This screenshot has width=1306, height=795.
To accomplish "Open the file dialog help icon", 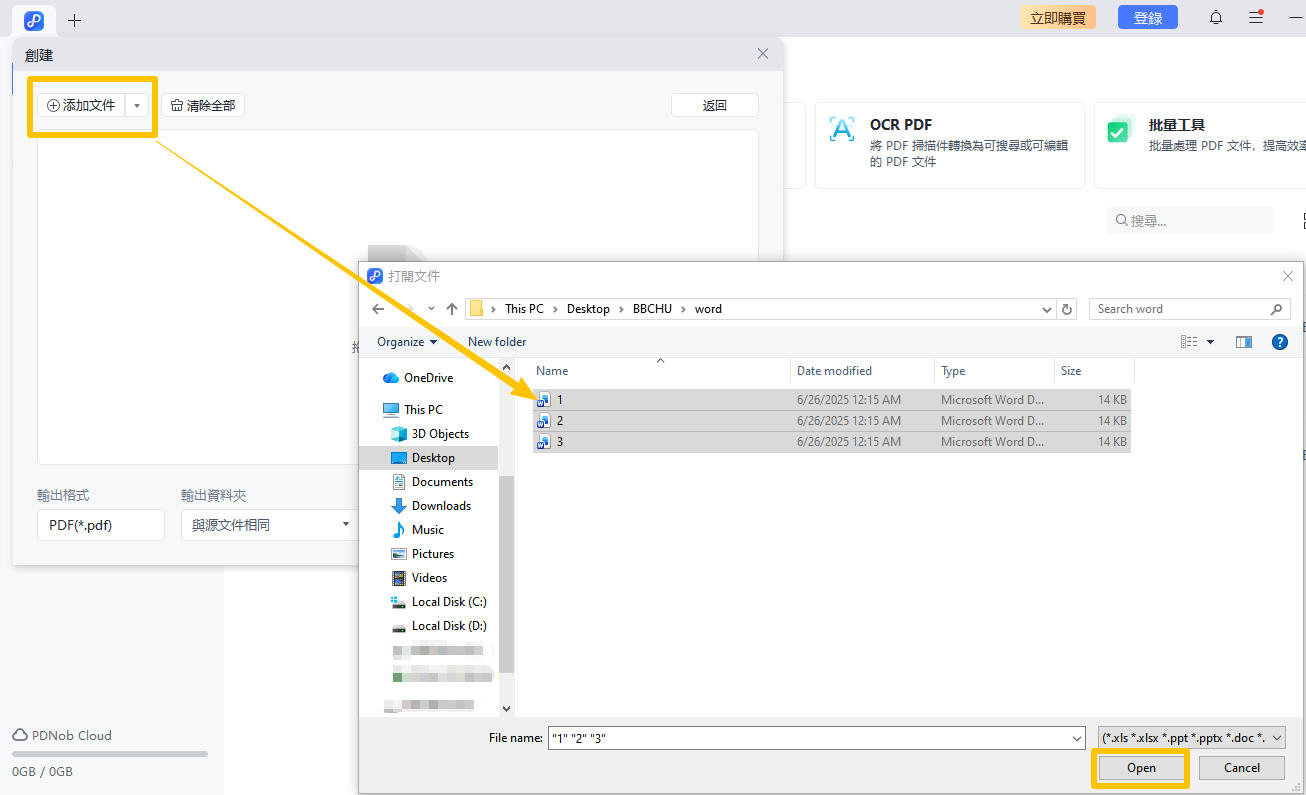I will click(x=1279, y=342).
